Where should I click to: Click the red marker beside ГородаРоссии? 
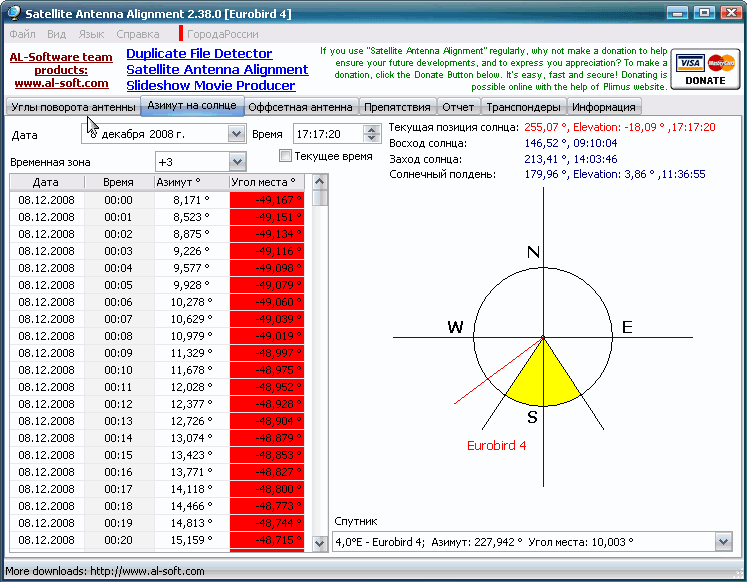click(x=181, y=33)
